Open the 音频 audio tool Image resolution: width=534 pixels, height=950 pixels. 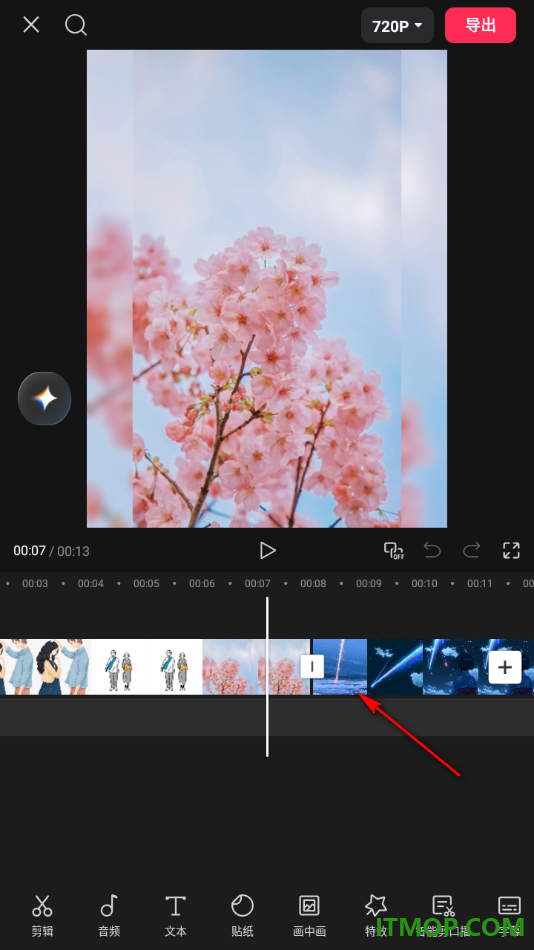109,915
